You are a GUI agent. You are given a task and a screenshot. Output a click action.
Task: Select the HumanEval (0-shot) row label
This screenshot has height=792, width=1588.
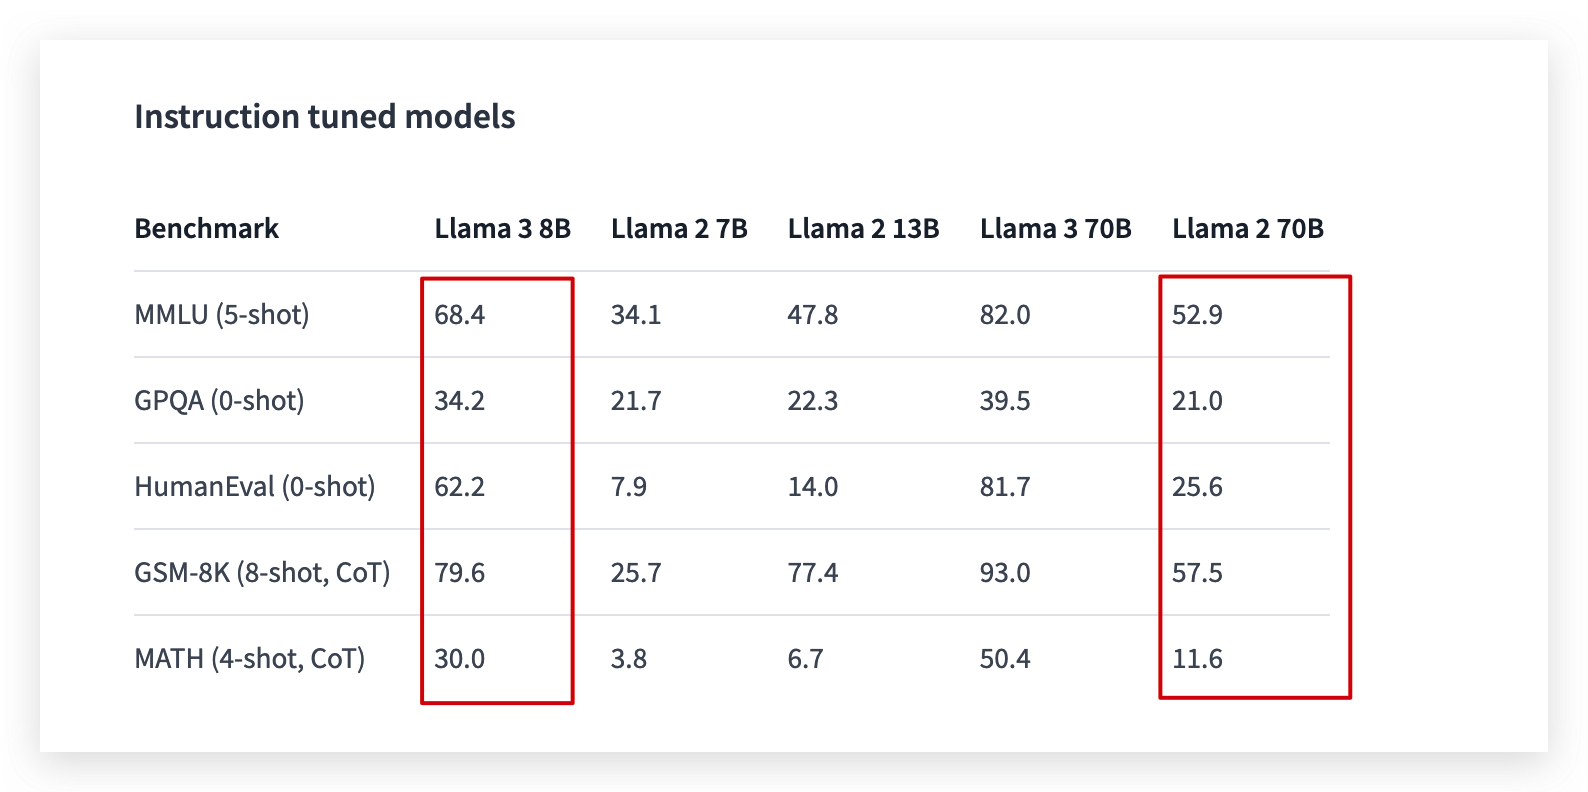pos(255,487)
